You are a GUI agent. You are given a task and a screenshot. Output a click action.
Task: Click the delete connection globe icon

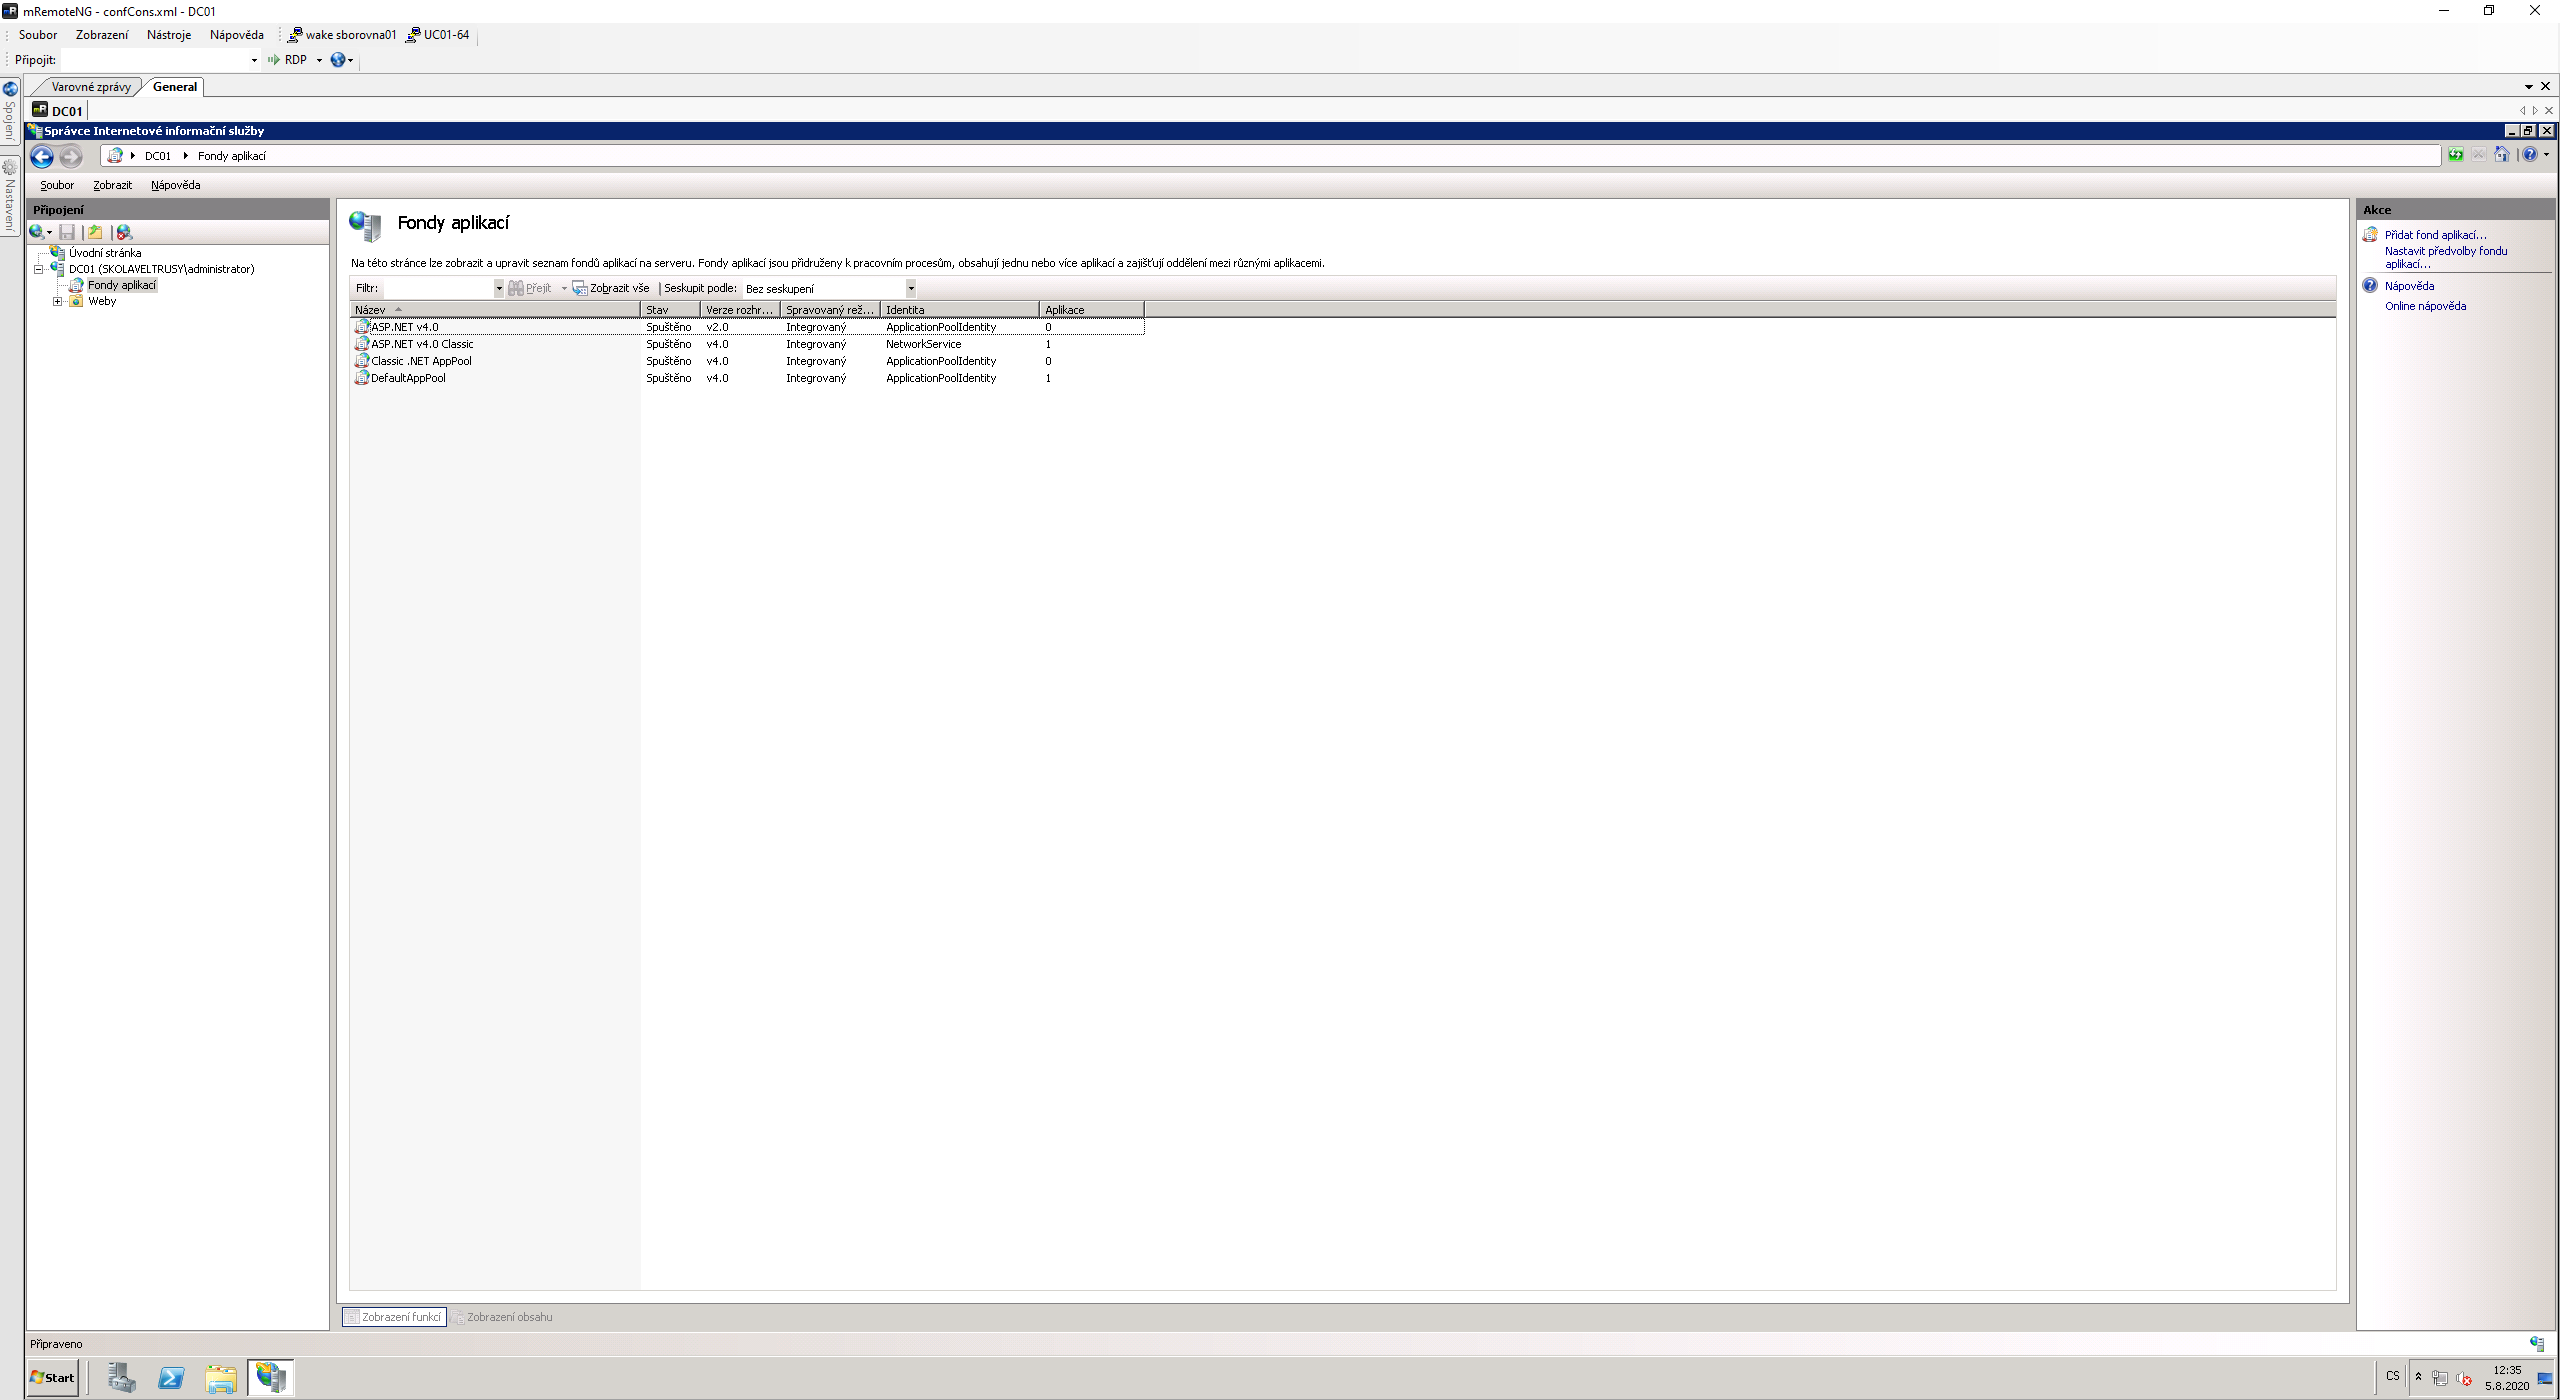pos(124,232)
